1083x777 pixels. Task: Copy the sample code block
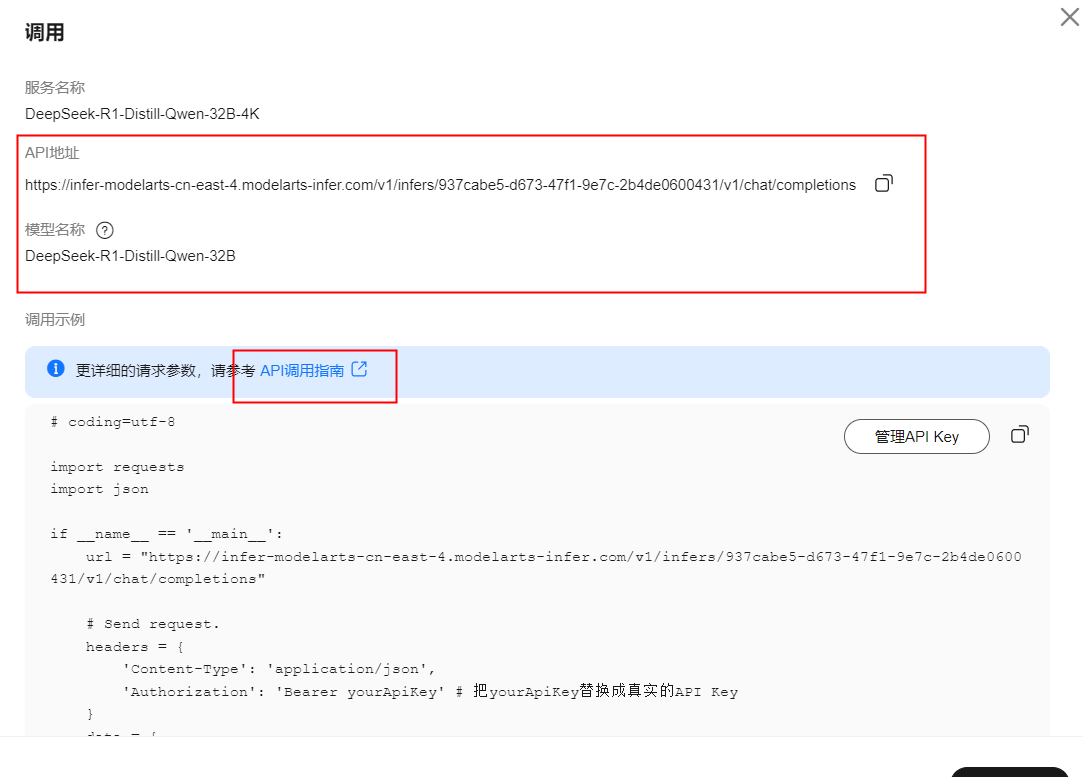[1019, 434]
